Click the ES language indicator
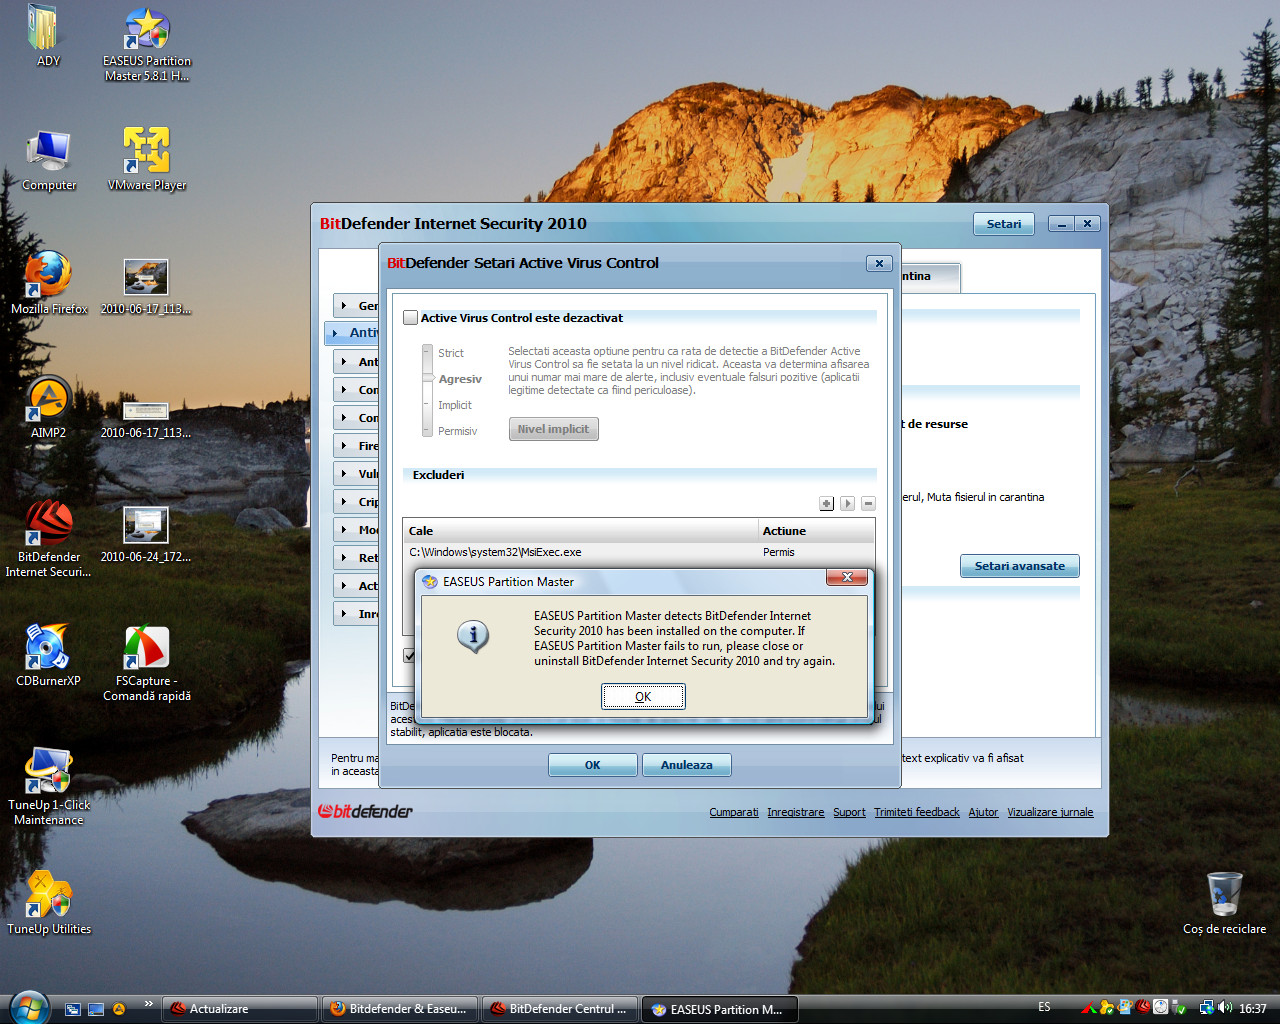The image size is (1280, 1024). click(1044, 1008)
